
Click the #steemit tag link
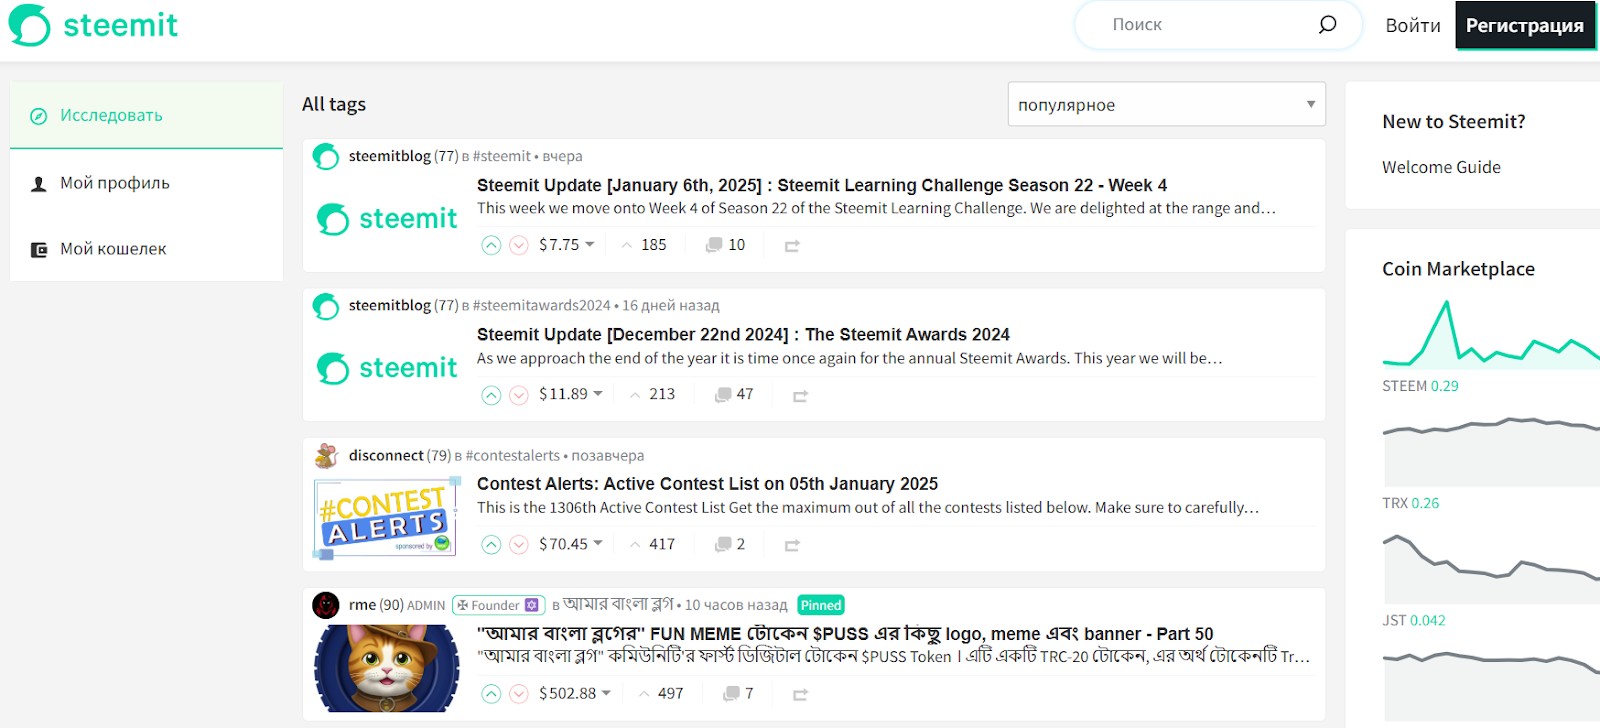501,157
